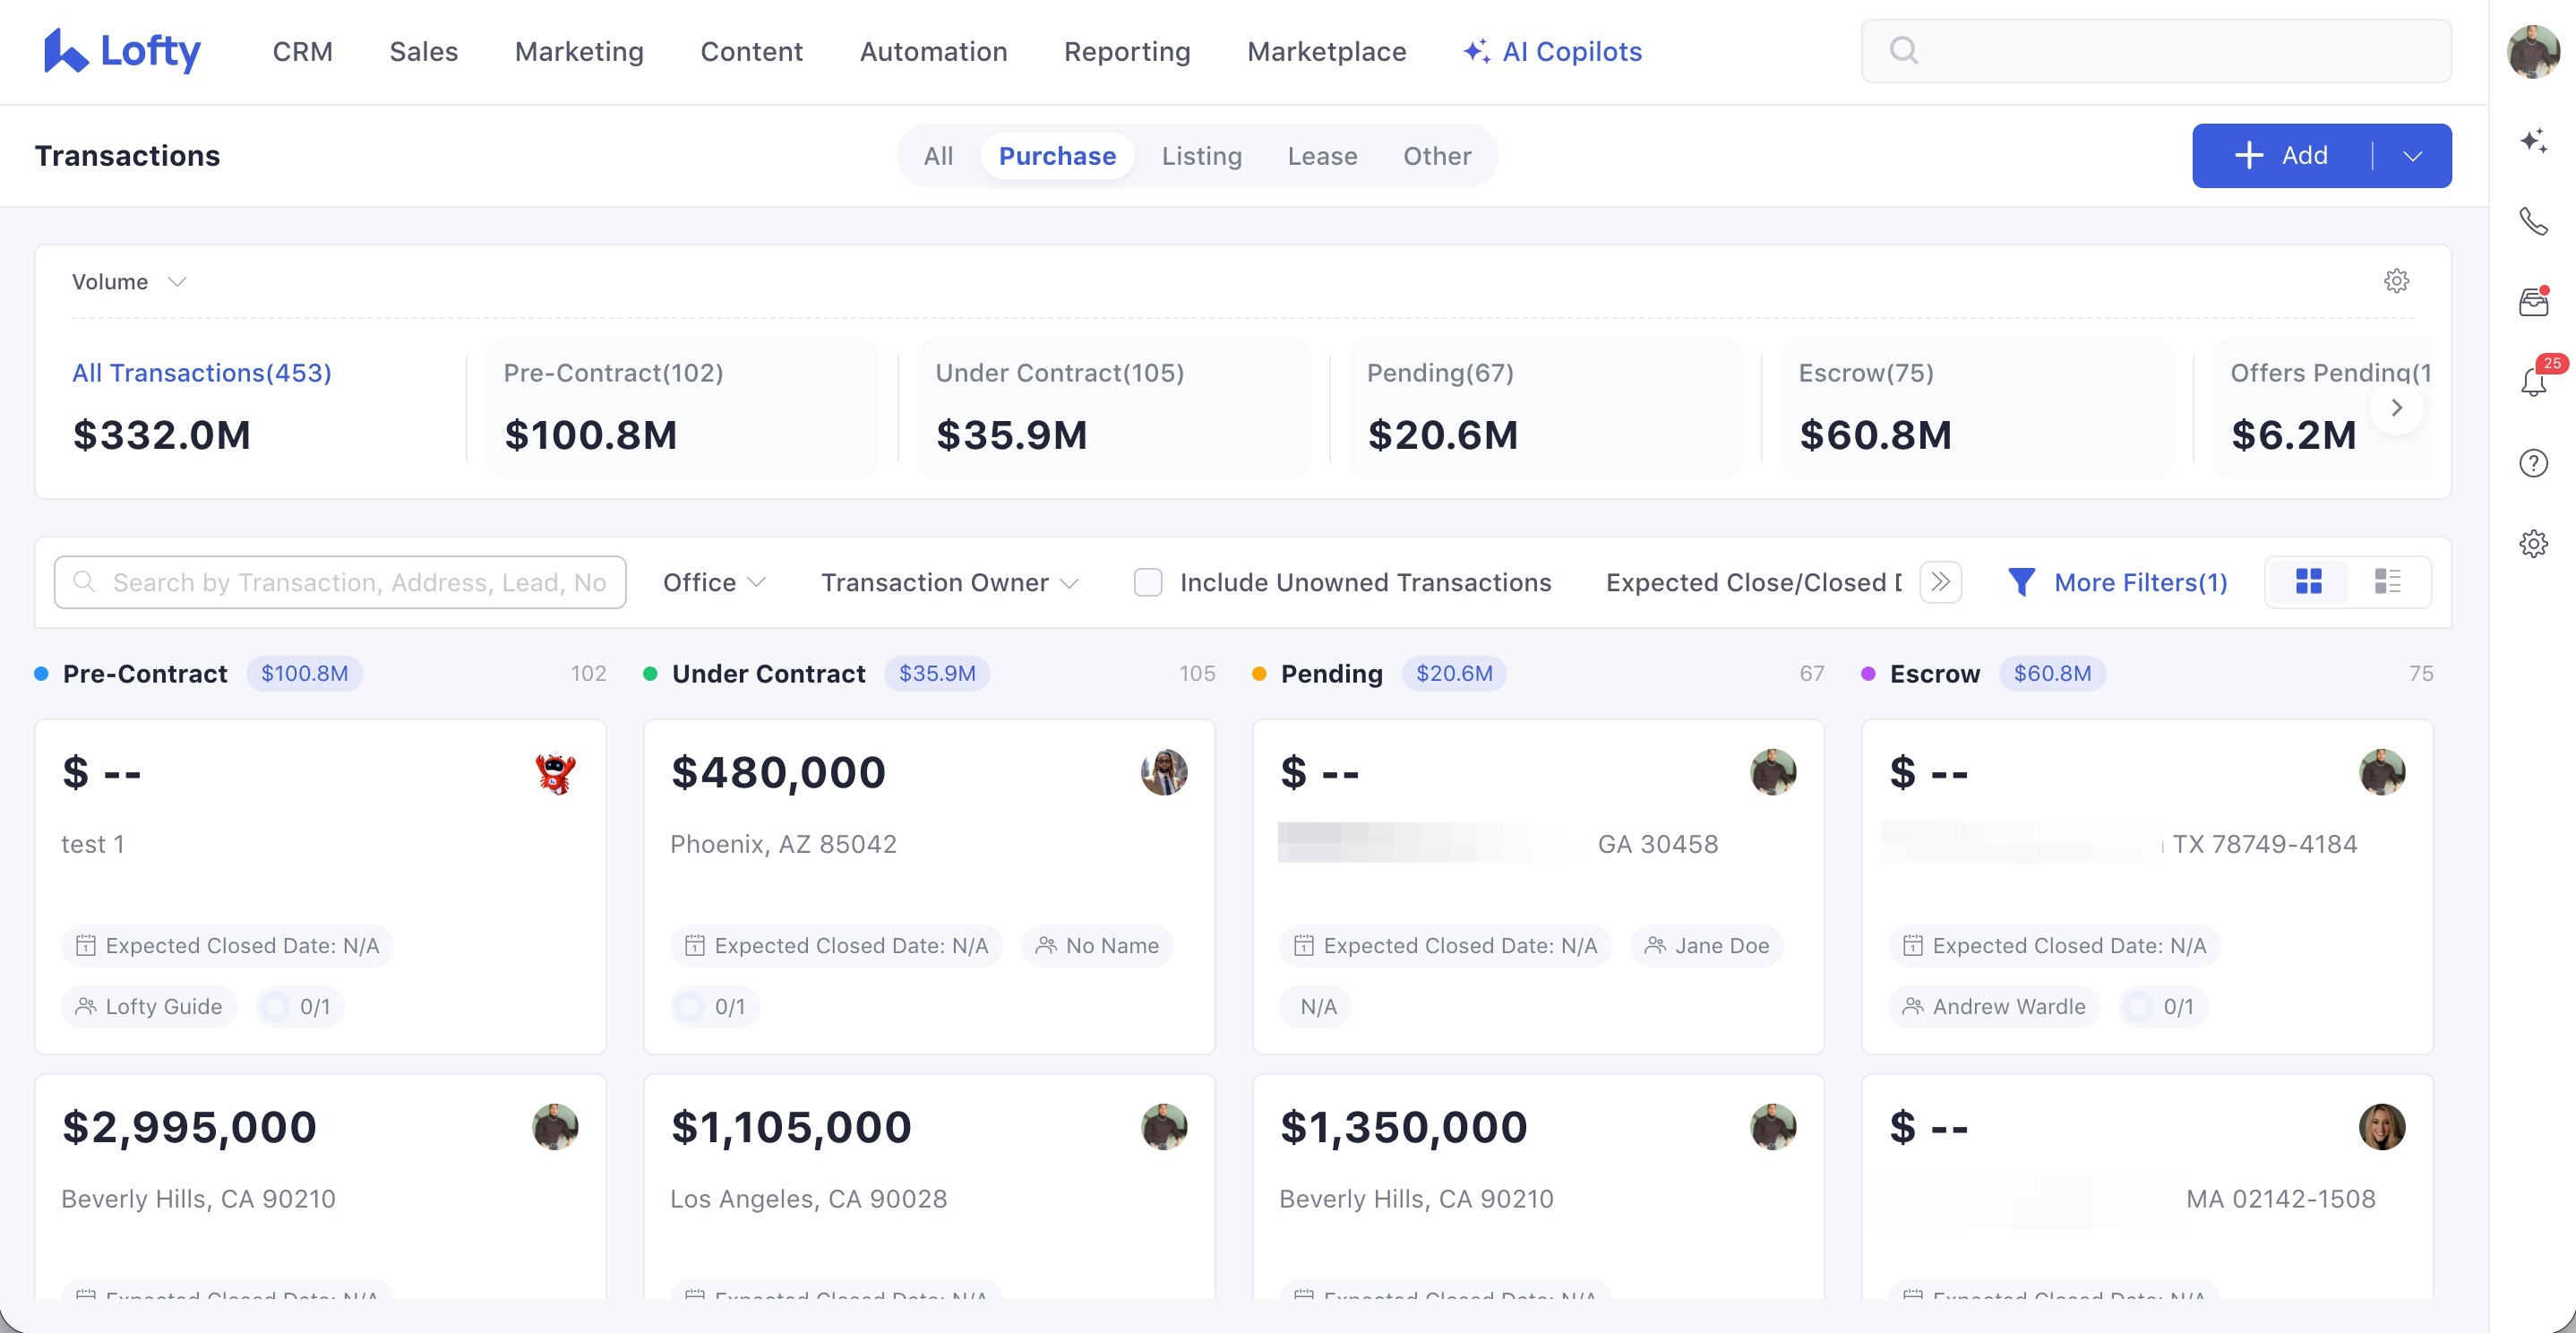Enable Include Unowned Transactions checkbox
The height and width of the screenshot is (1333, 2576).
point(1148,582)
